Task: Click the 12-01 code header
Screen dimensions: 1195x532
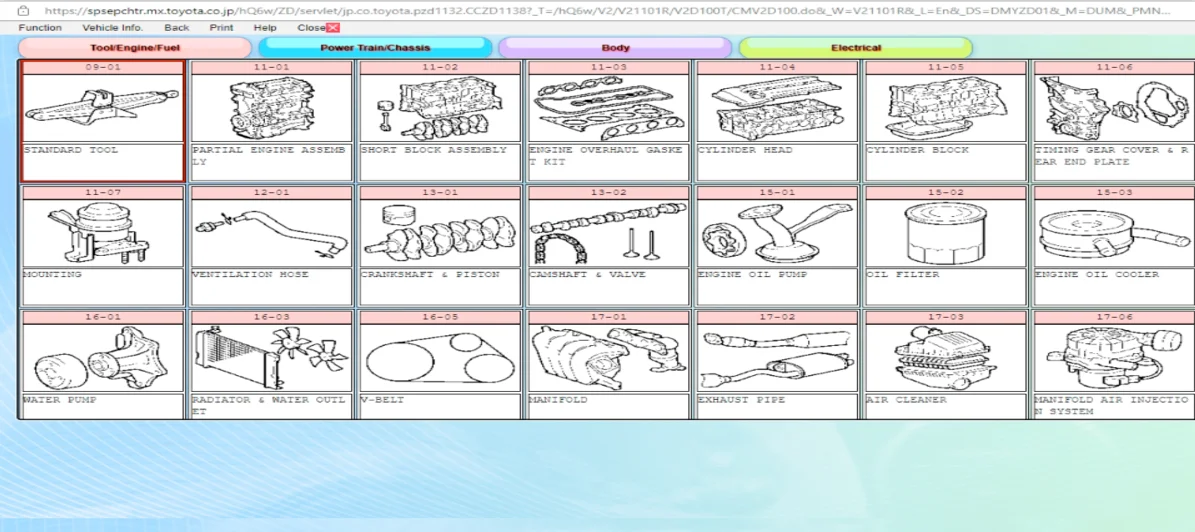Action: (x=271, y=193)
